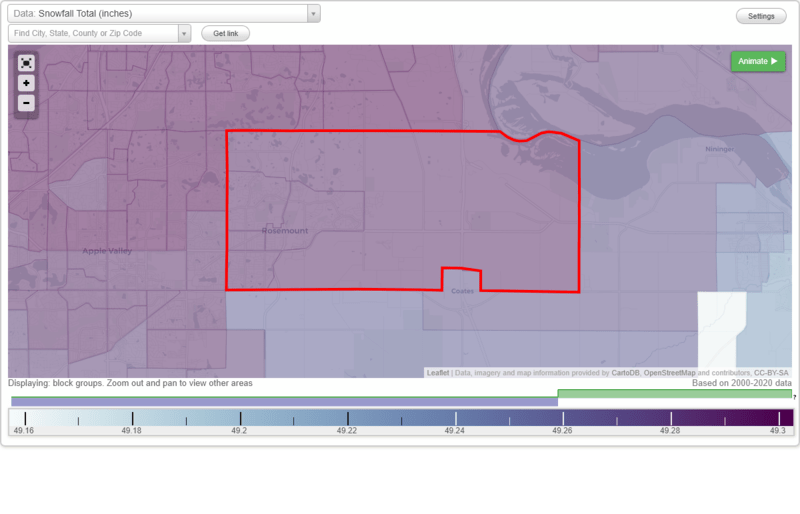Open the Data Snowfall Total dropdown arrow

coord(314,14)
